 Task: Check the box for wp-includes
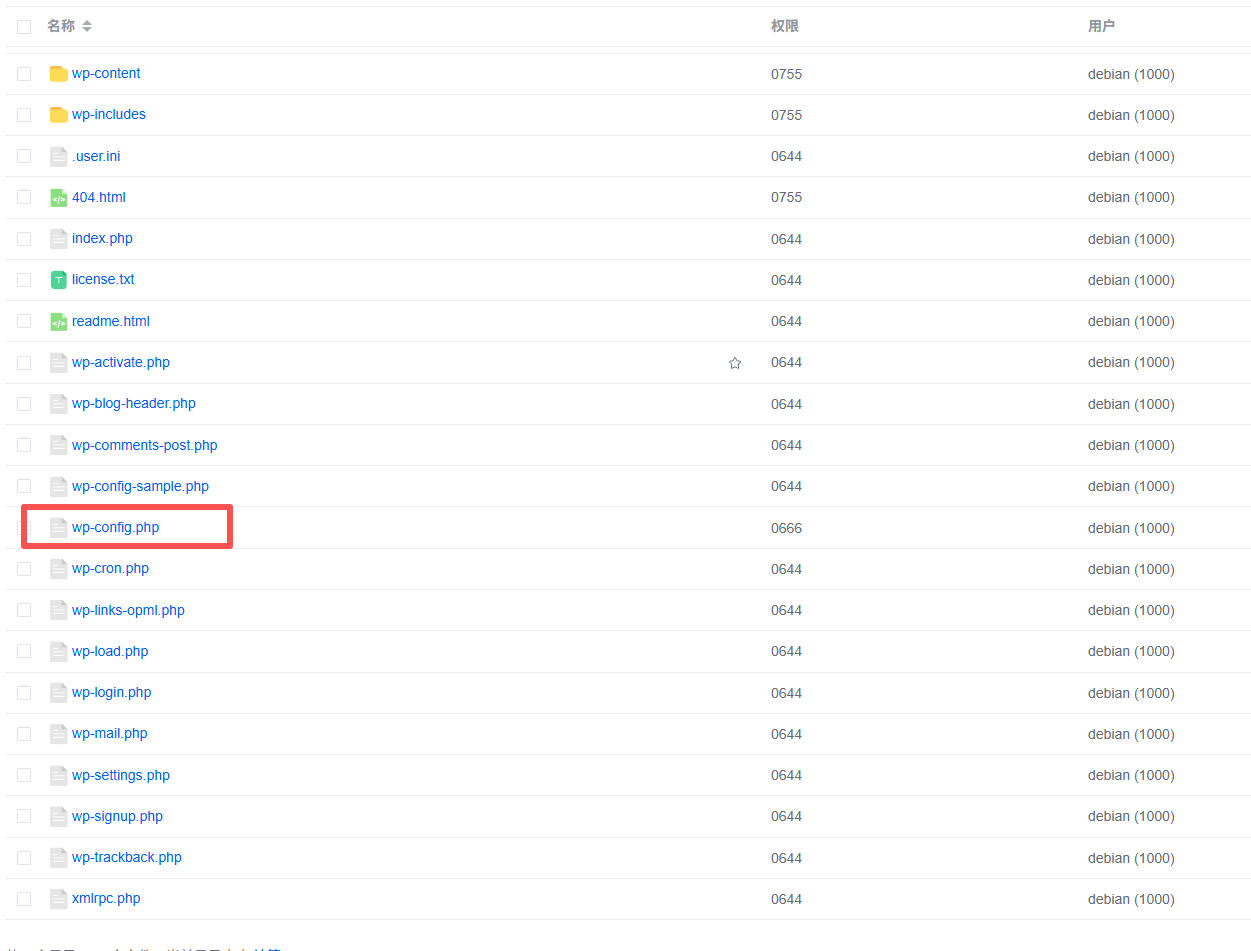pyautogui.click(x=24, y=115)
